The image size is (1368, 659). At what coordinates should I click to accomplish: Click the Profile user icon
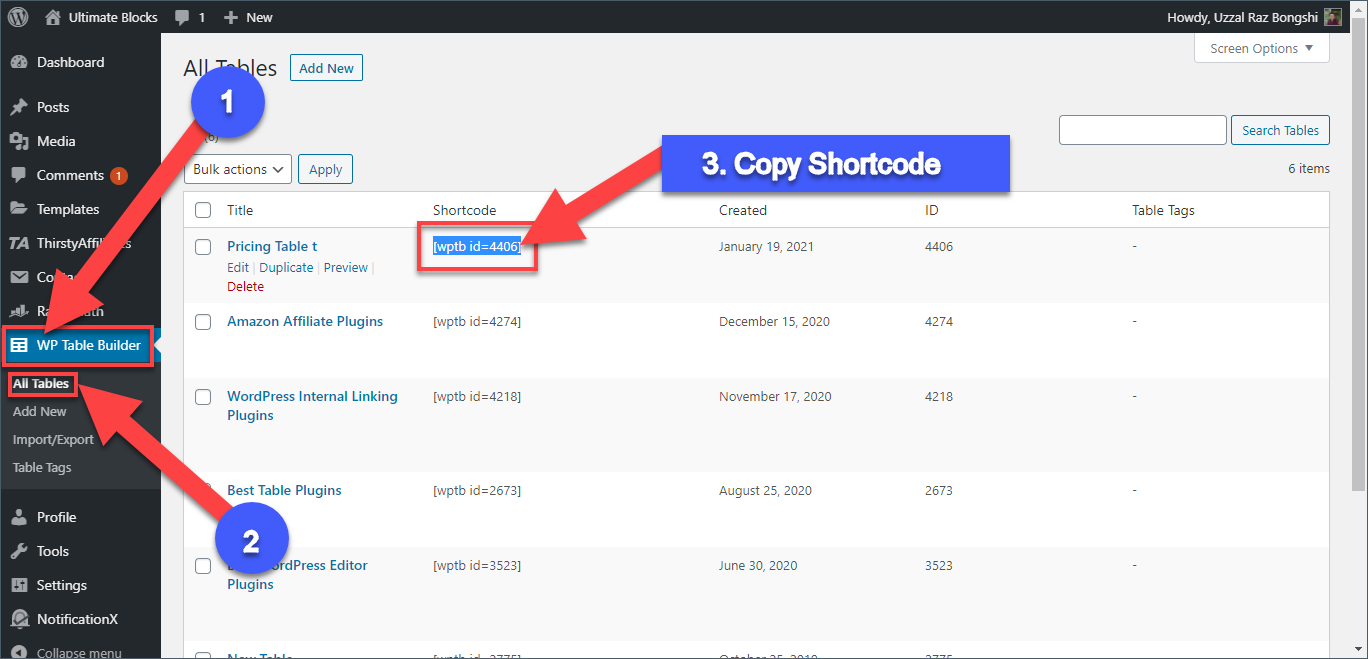(x=19, y=517)
